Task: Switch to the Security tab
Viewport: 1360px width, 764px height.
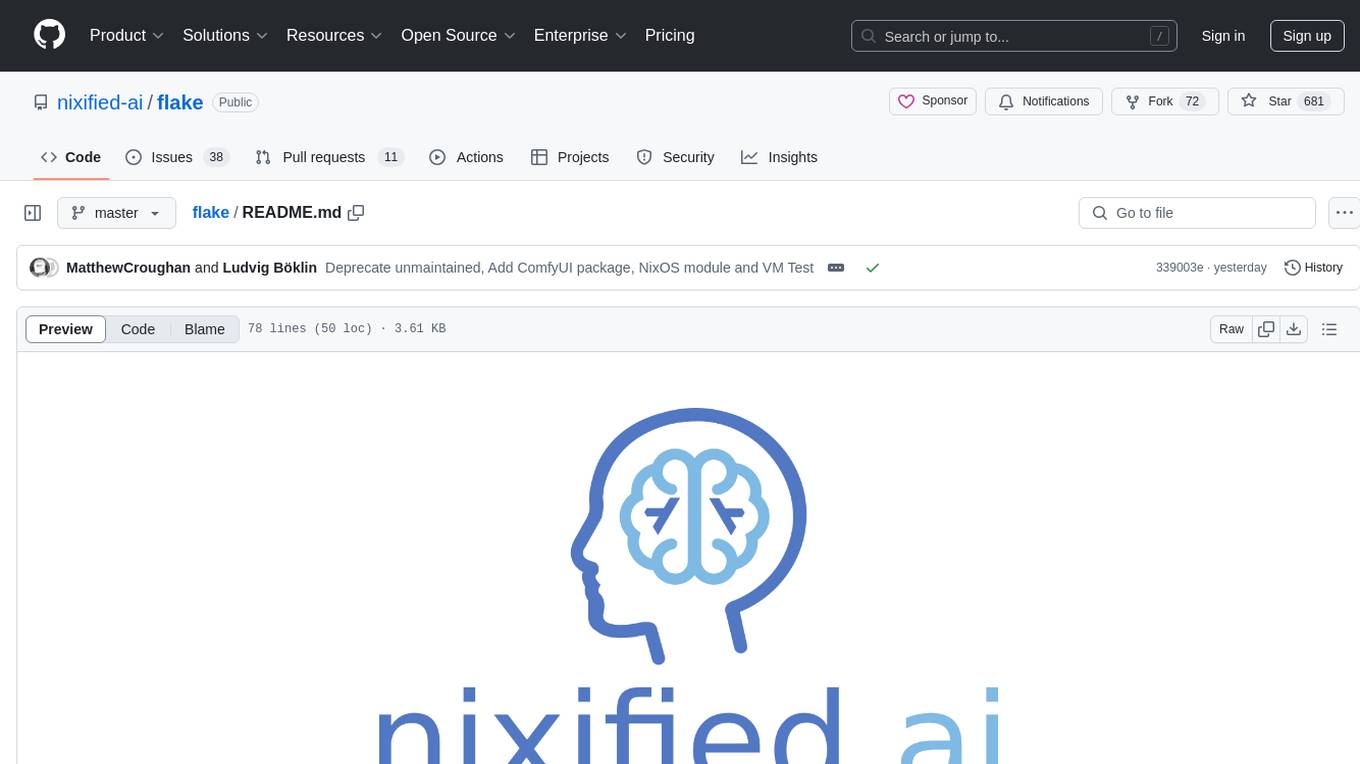Action: [676, 157]
